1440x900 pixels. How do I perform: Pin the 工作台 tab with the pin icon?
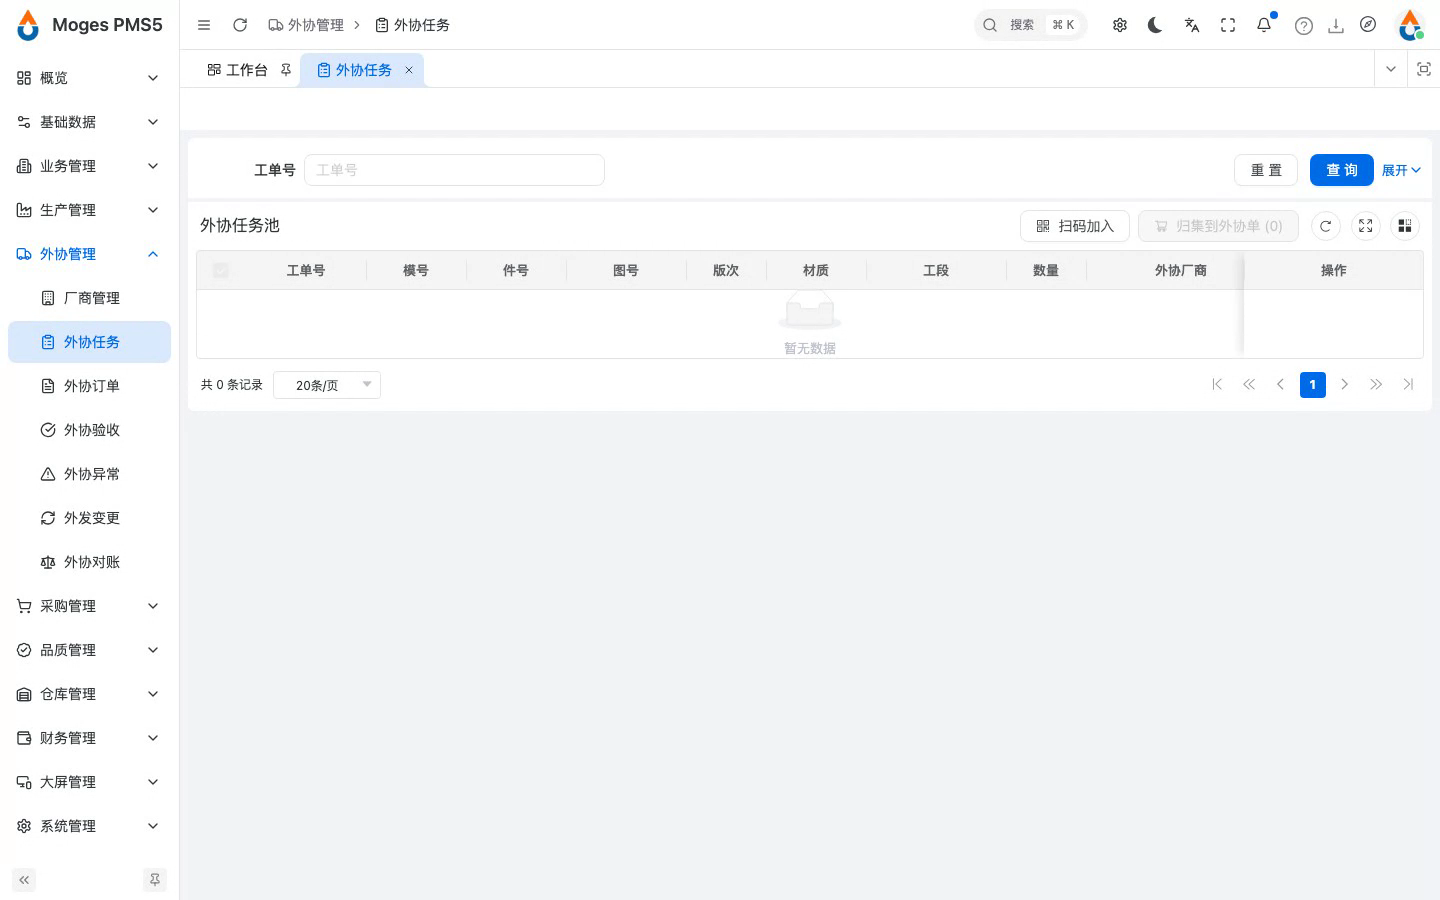point(286,70)
